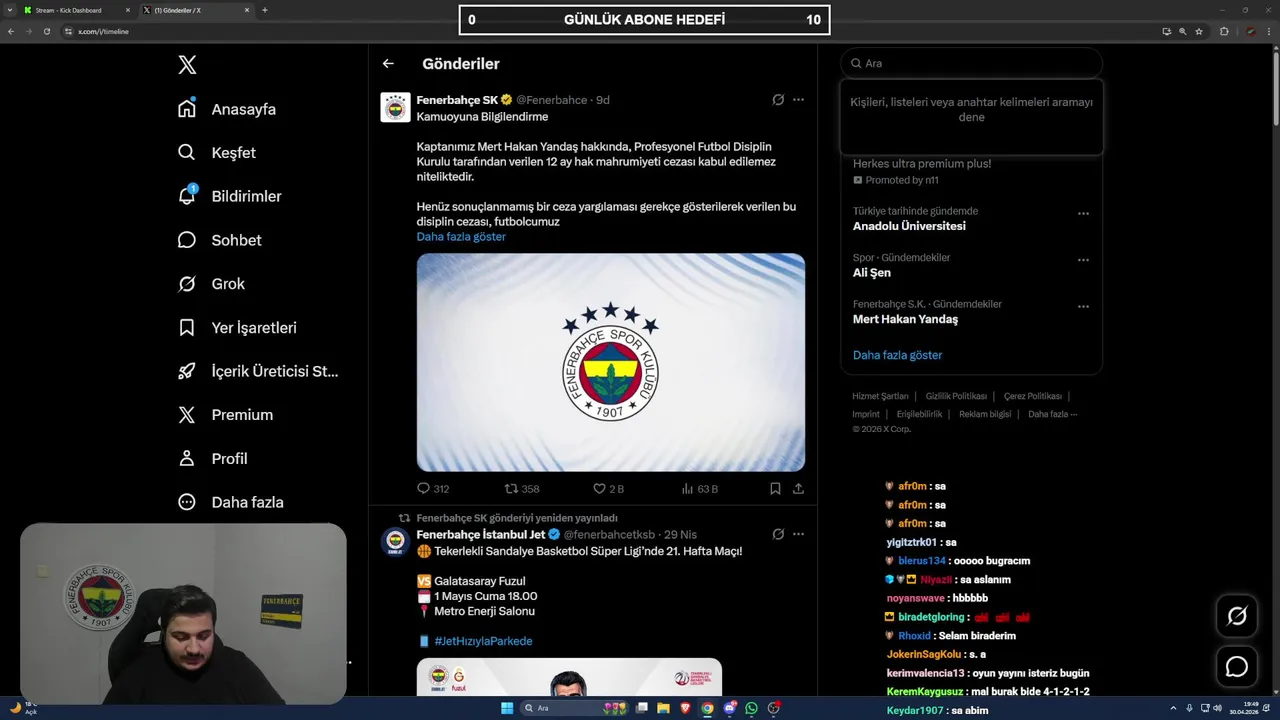
Task: Expand post with Daha fazla göster
Action: pyautogui.click(x=461, y=237)
